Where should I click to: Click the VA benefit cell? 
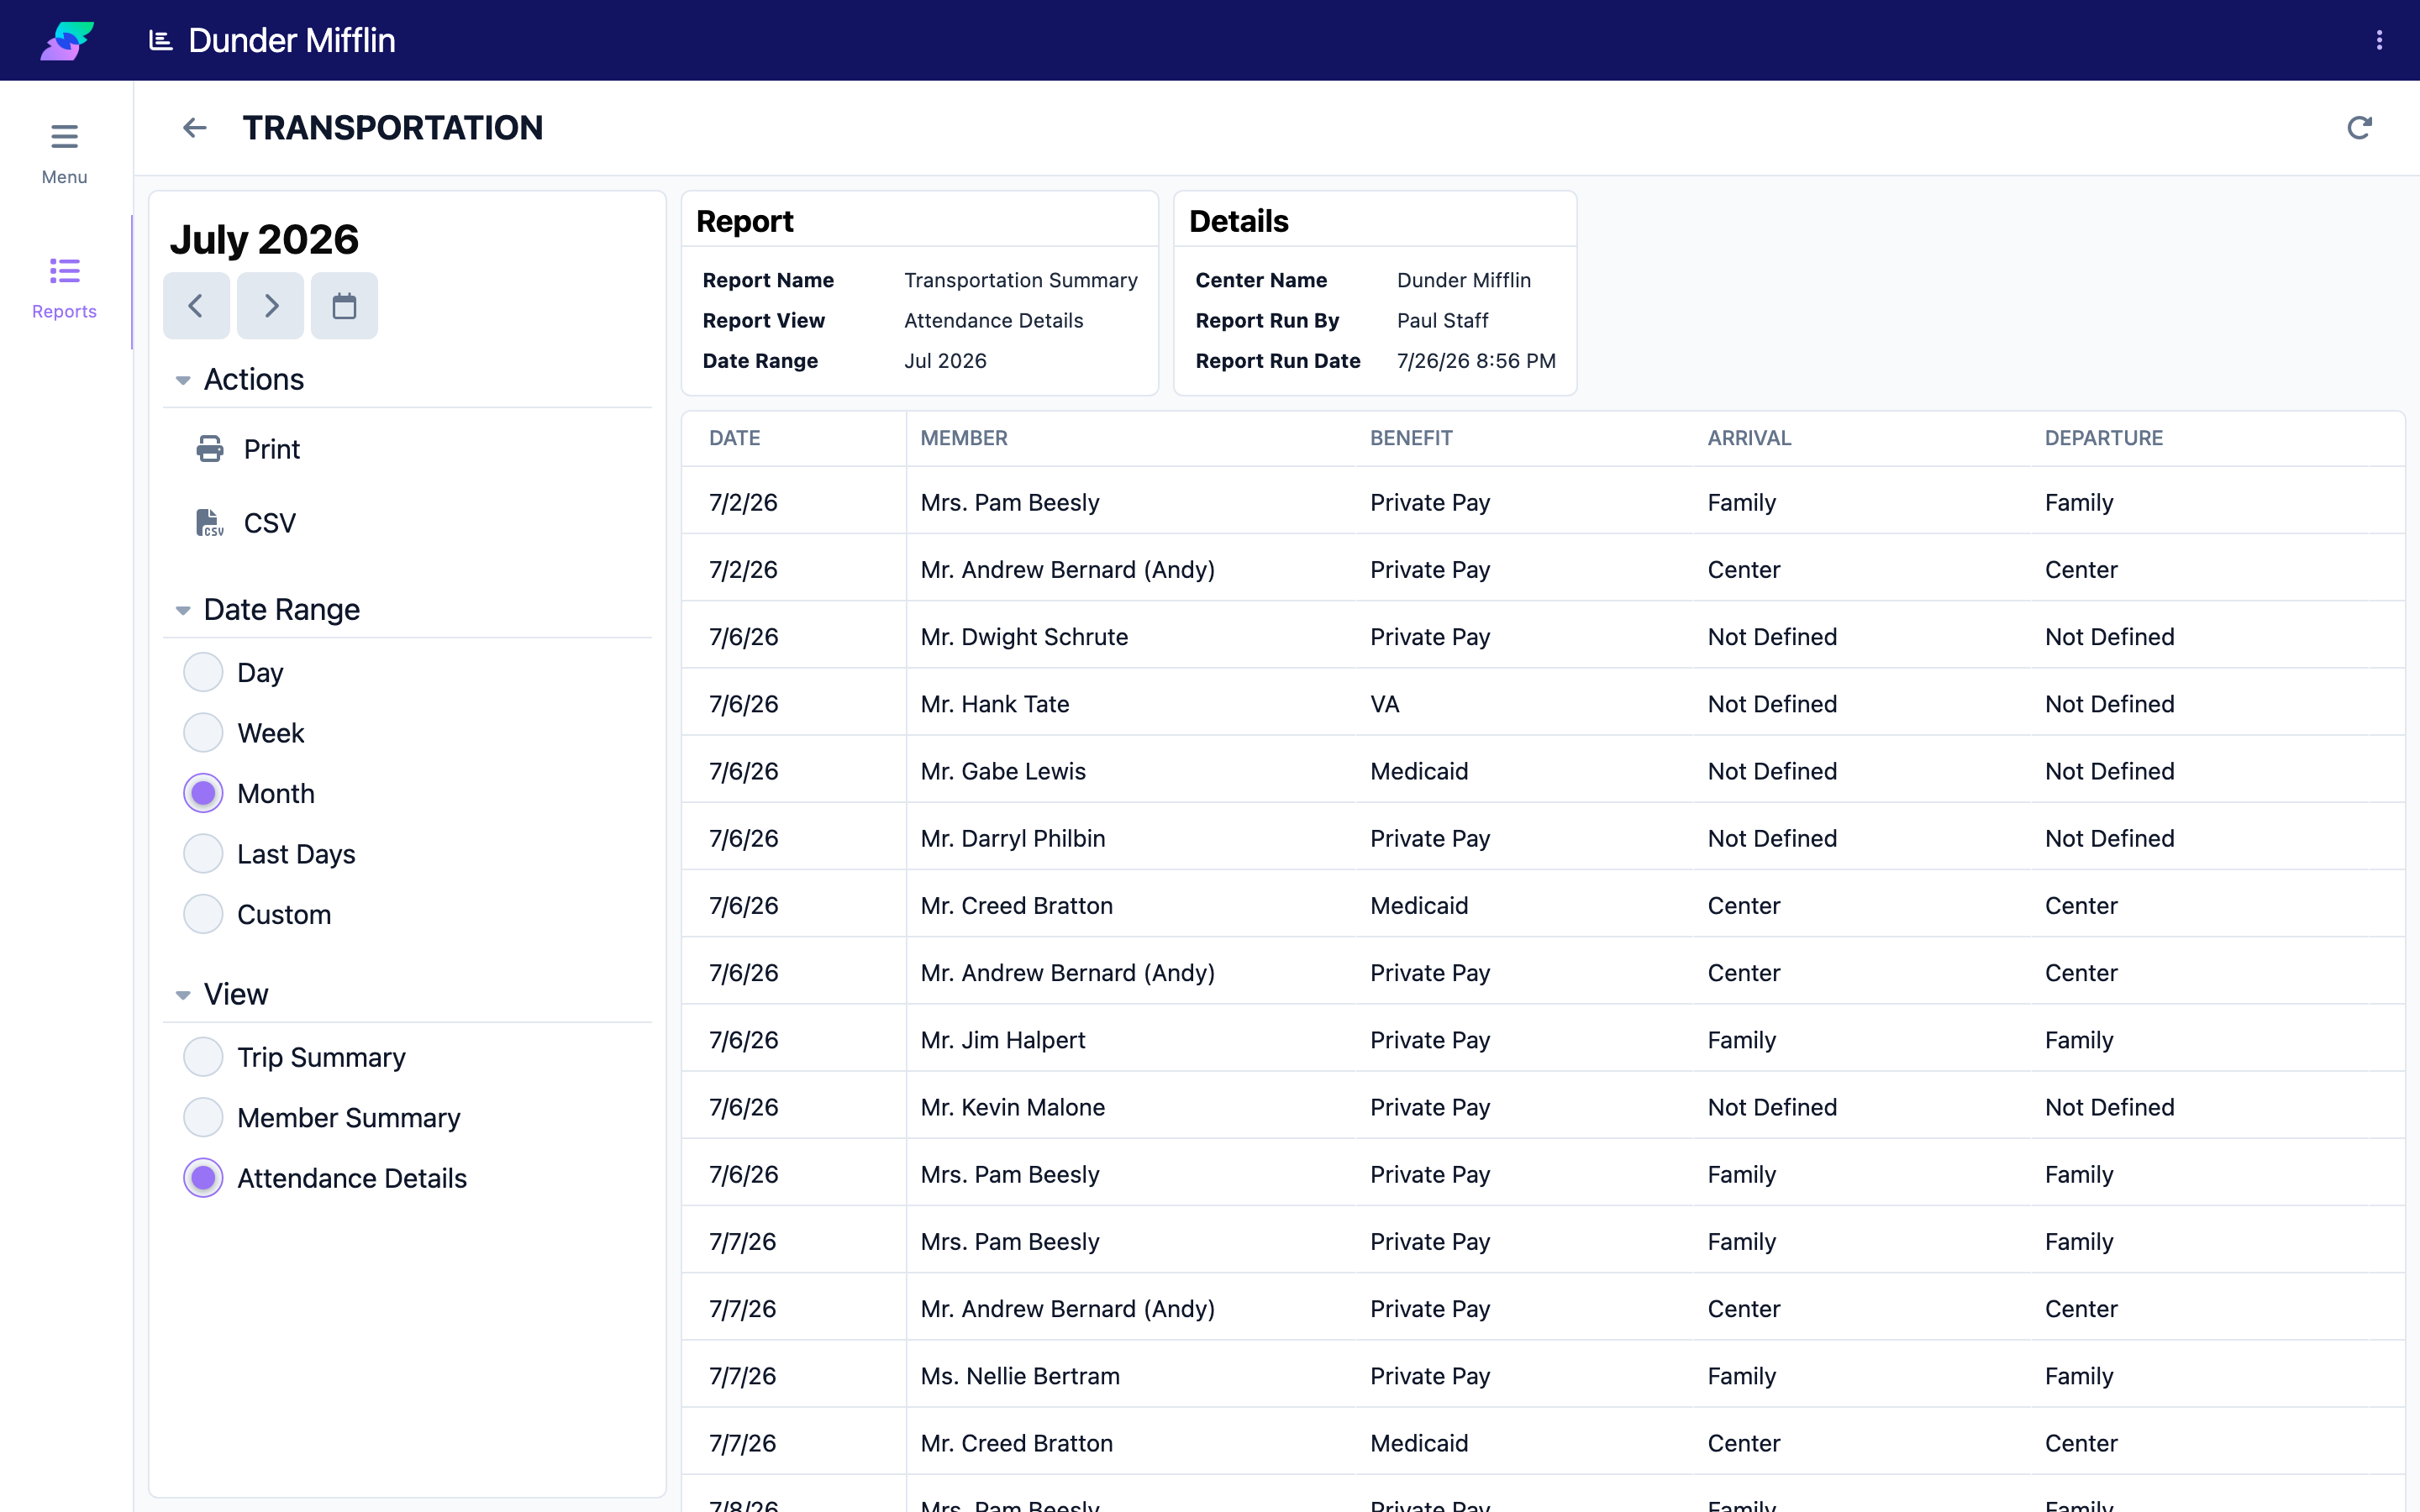click(1385, 704)
